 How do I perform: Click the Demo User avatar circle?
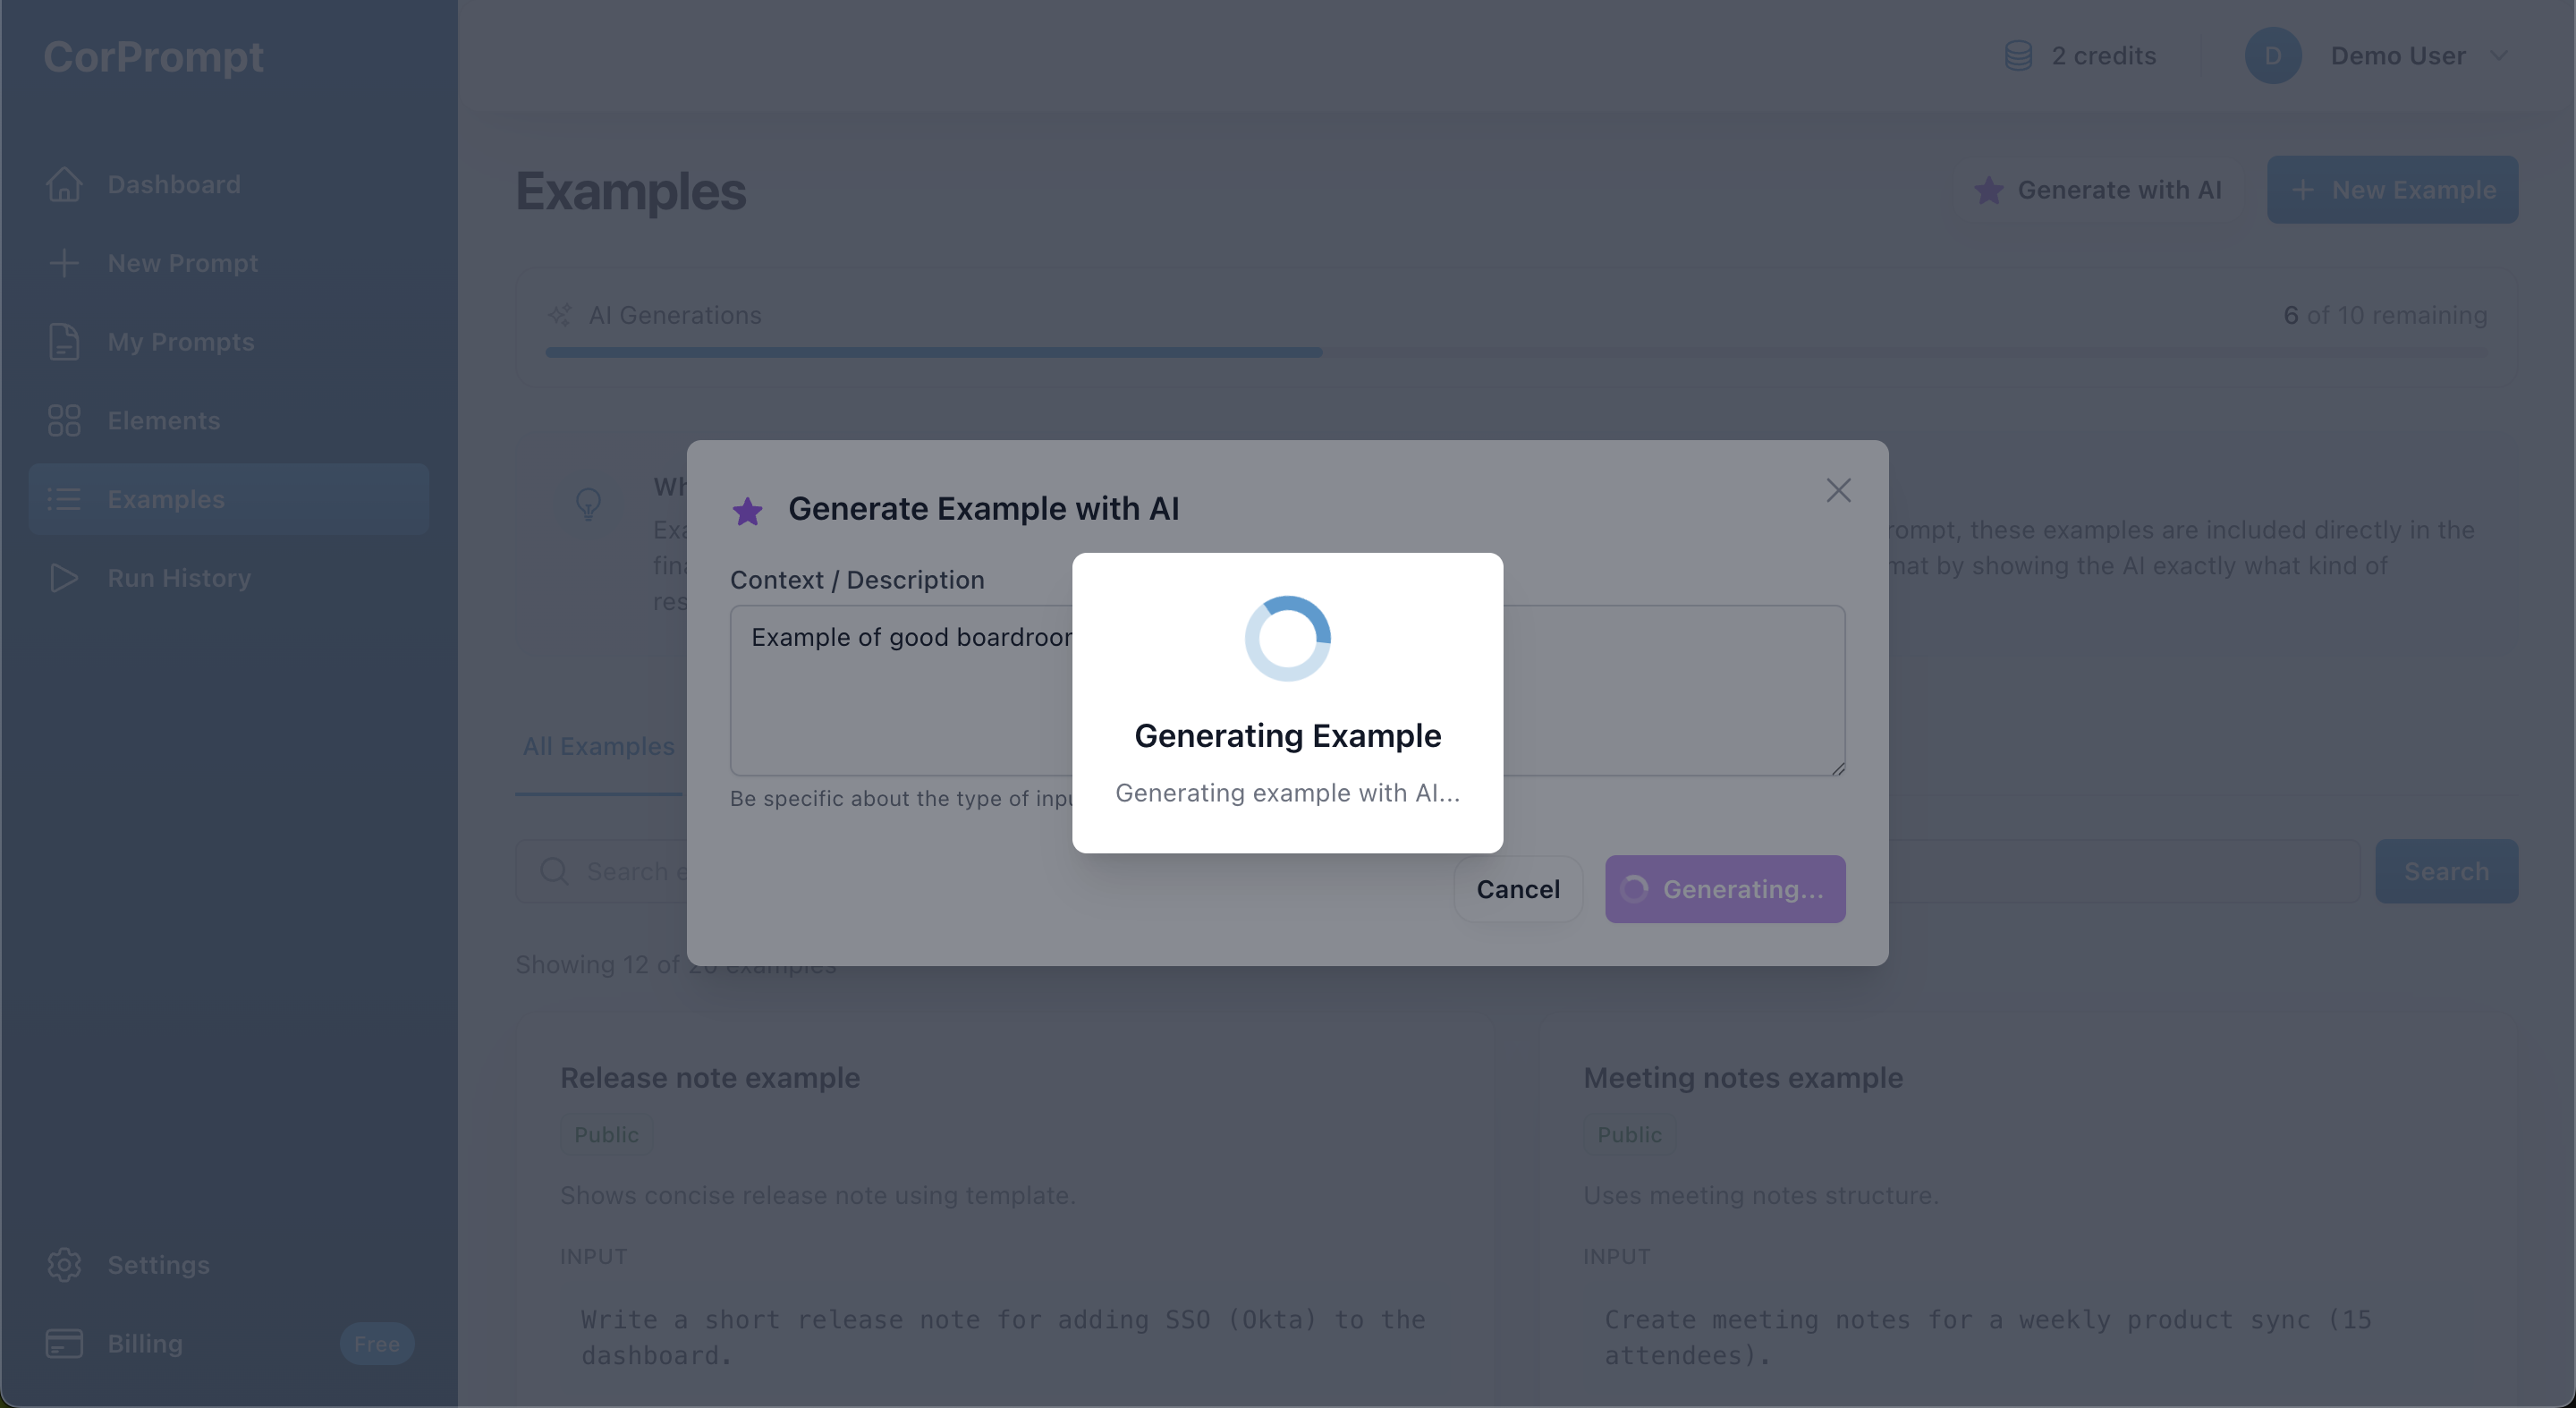[x=2272, y=55]
